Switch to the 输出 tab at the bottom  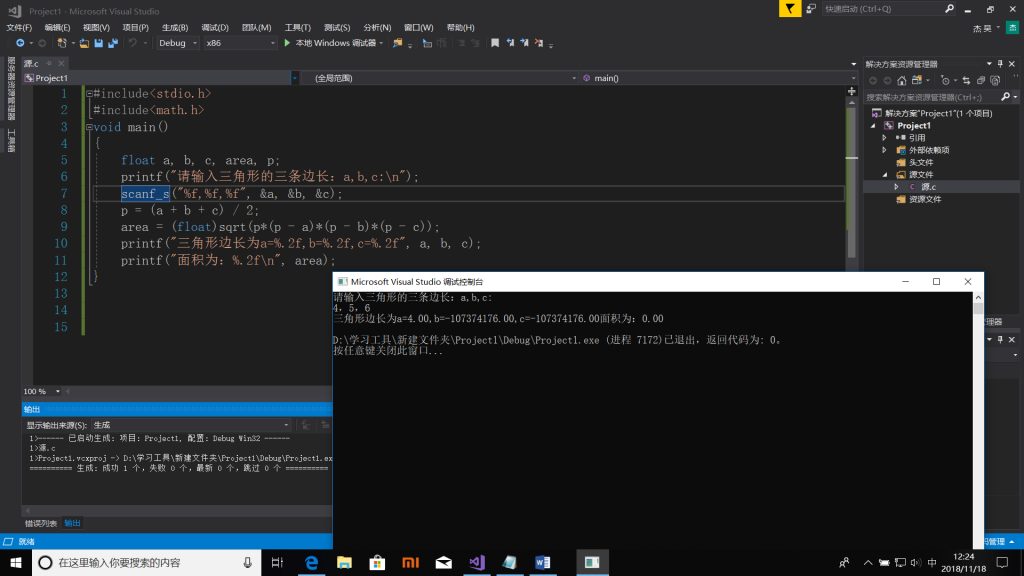pyautogui.click(x=72, y=523)
